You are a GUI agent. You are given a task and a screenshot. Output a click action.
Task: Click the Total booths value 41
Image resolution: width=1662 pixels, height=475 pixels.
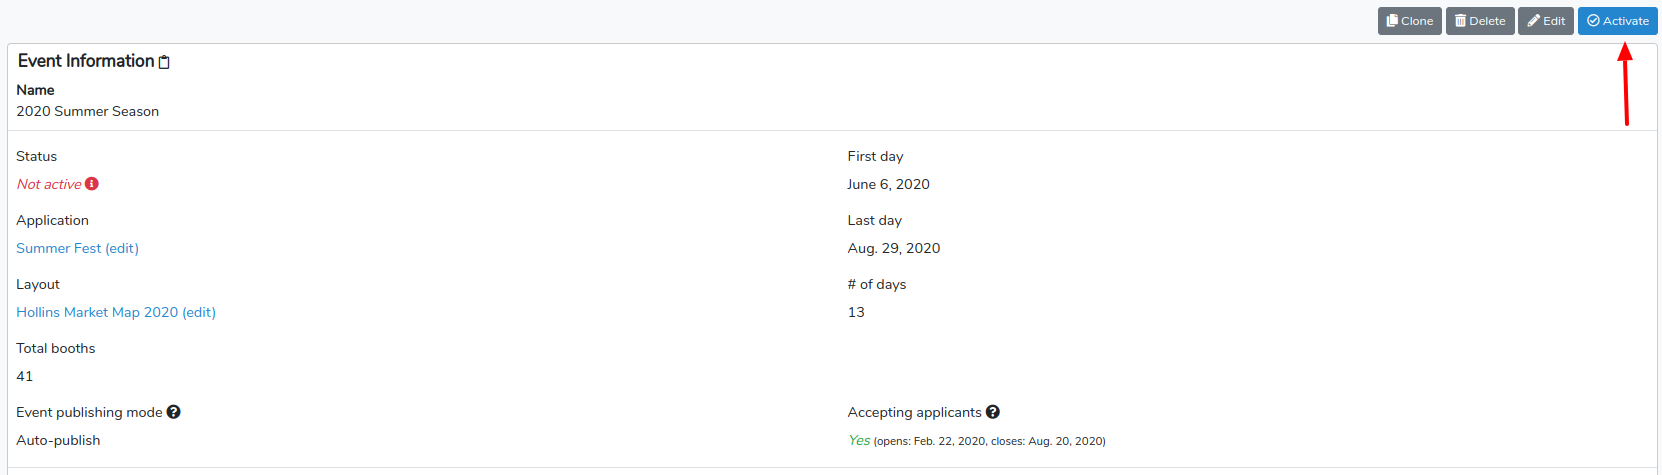click(x=25, y=376)
